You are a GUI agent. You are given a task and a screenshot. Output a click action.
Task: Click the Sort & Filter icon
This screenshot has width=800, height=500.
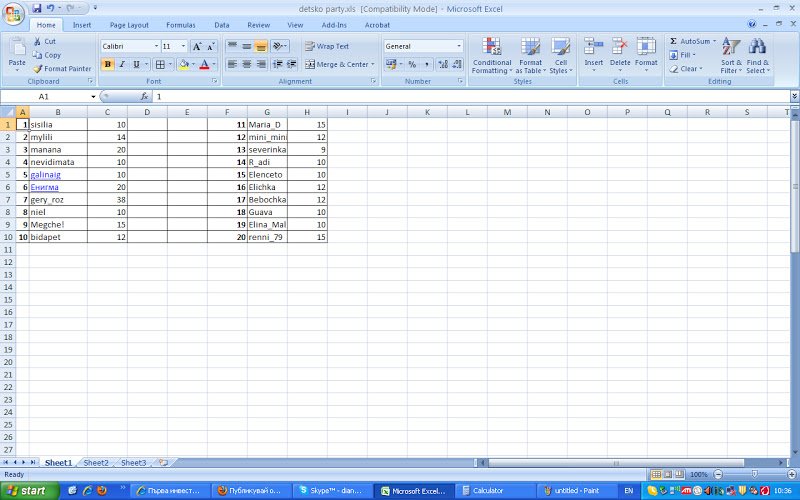tap(731, 55)
